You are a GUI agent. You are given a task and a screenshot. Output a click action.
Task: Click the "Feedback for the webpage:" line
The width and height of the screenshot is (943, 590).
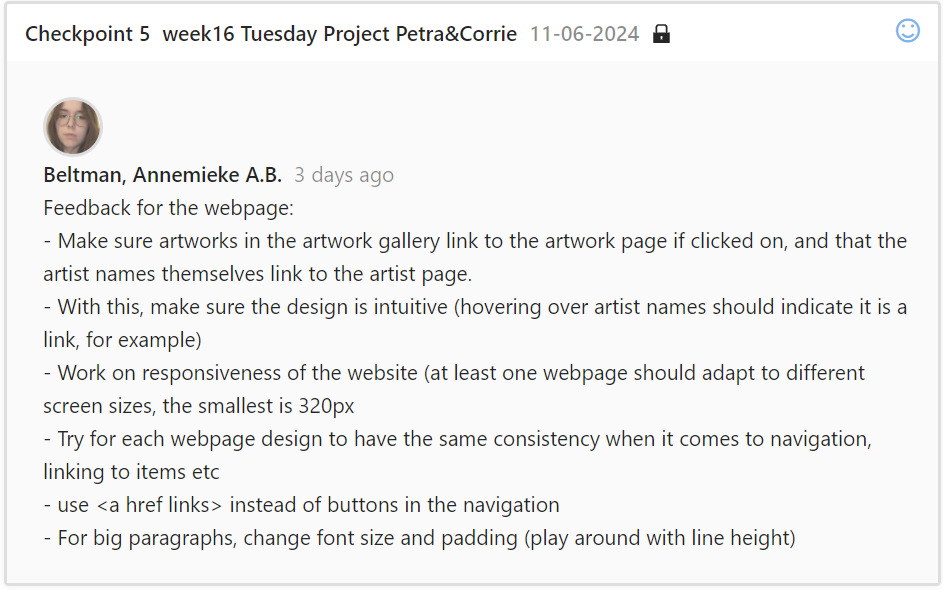click(x=167, y=208)
